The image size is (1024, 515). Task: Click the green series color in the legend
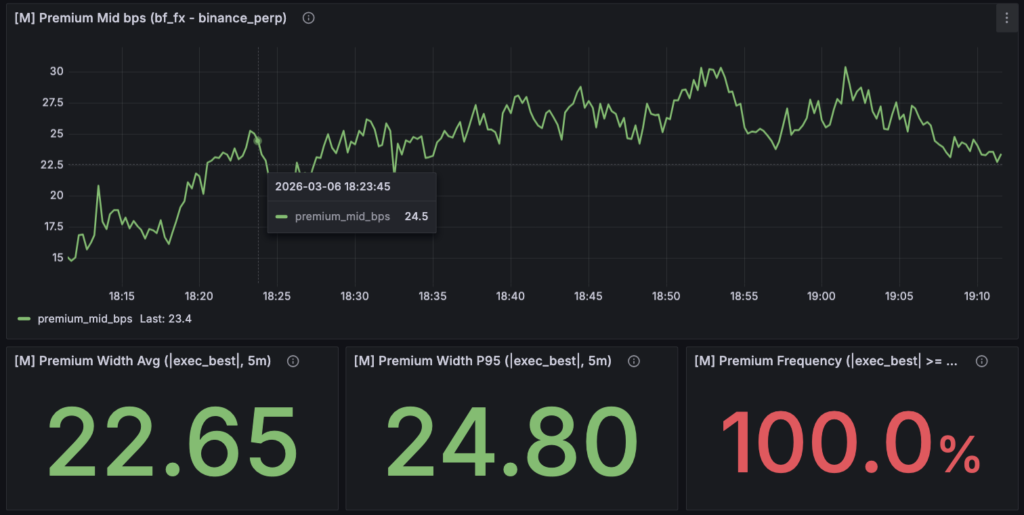(x=25, y=319)
